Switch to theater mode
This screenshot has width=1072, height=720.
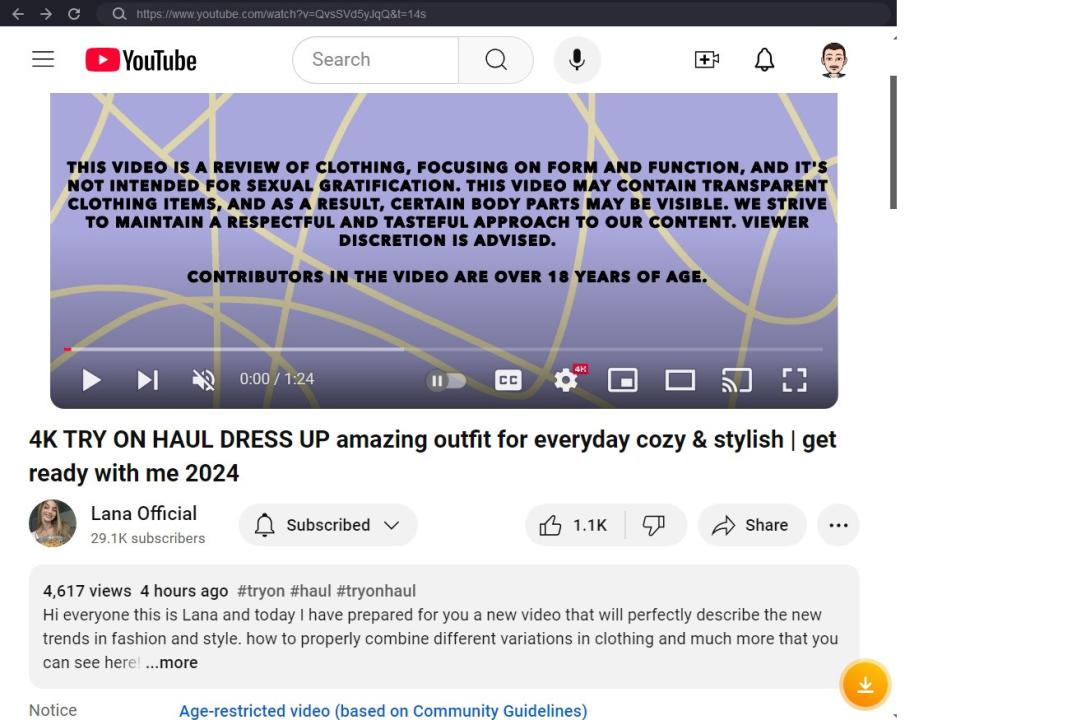coord(680,380)
